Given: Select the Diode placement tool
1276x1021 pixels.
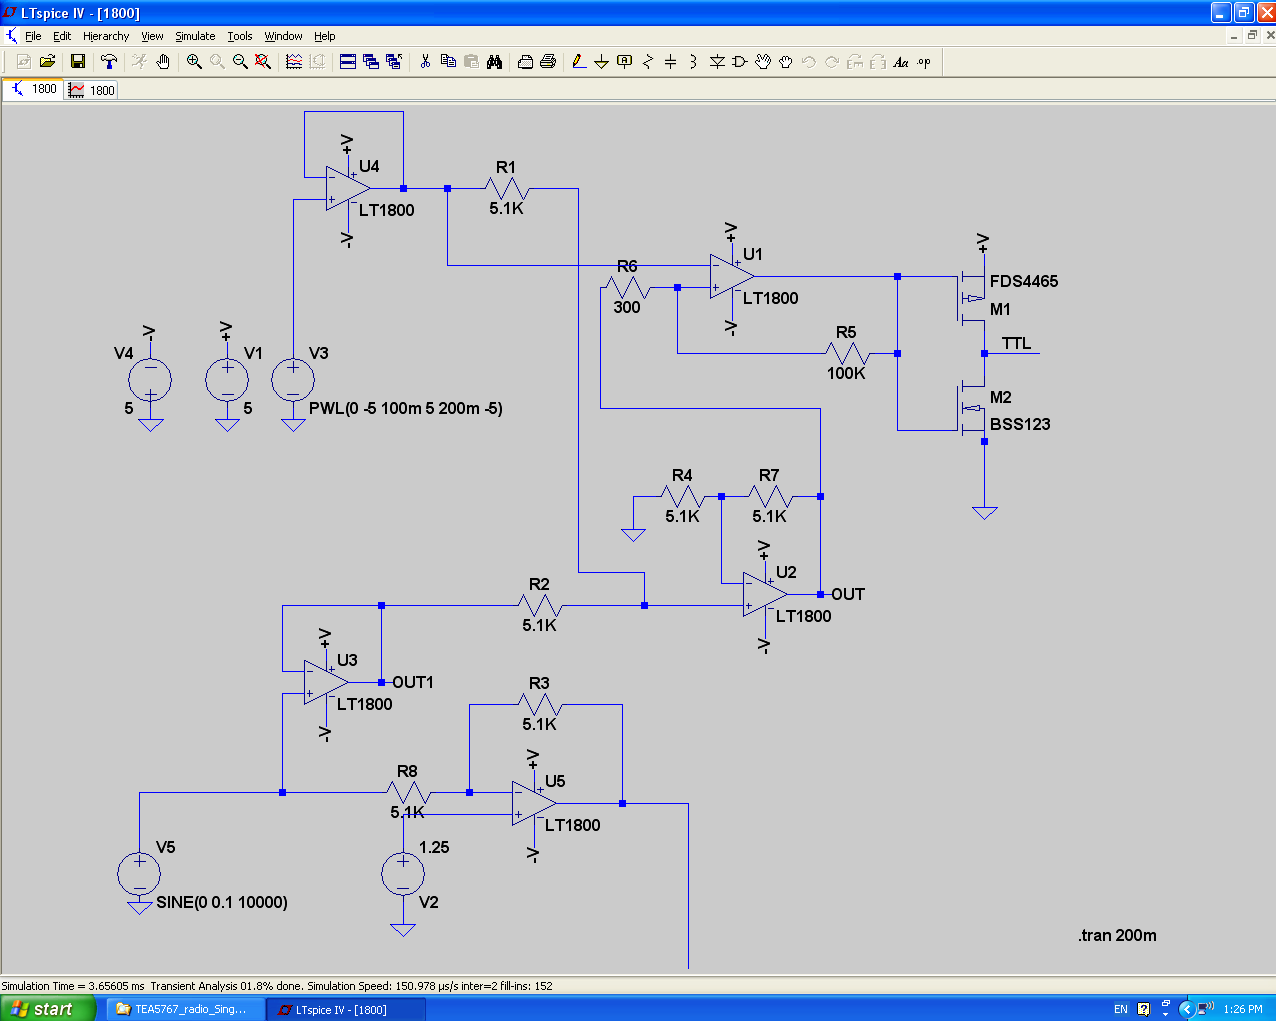Looking at the screenshot, I should 717,62.
